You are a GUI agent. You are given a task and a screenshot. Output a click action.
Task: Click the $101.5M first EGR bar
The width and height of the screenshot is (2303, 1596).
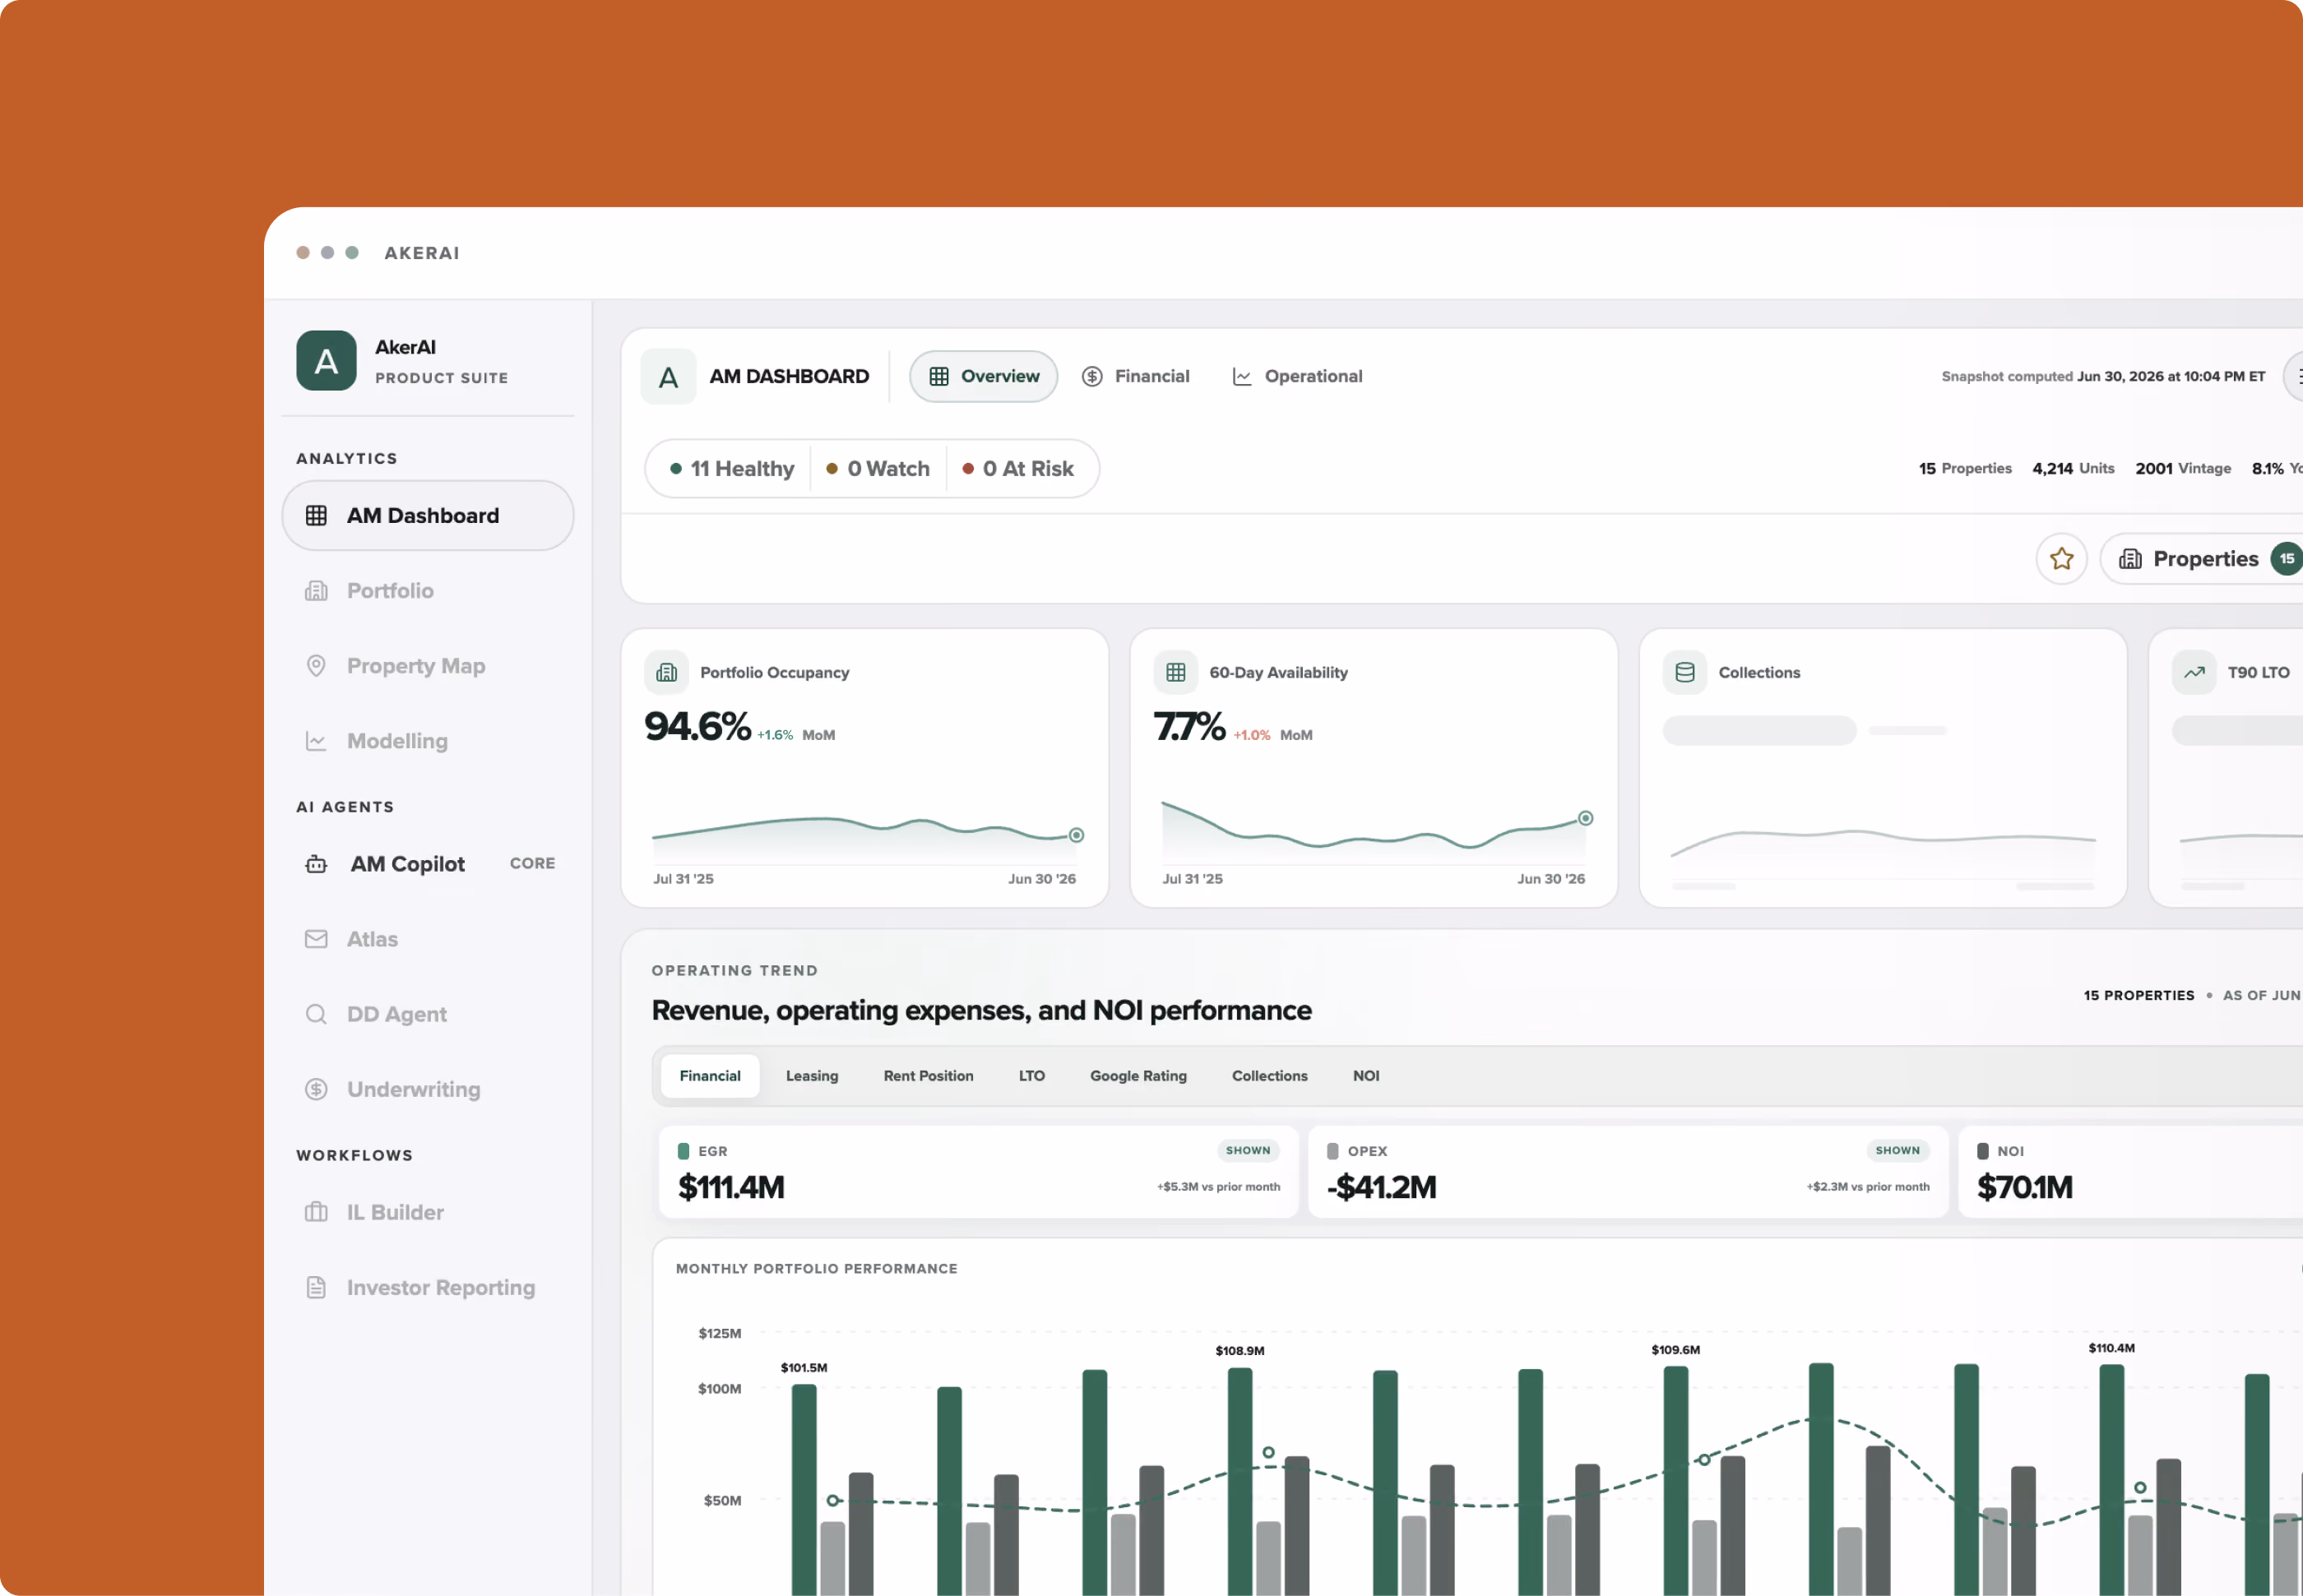coord(804,1490)
